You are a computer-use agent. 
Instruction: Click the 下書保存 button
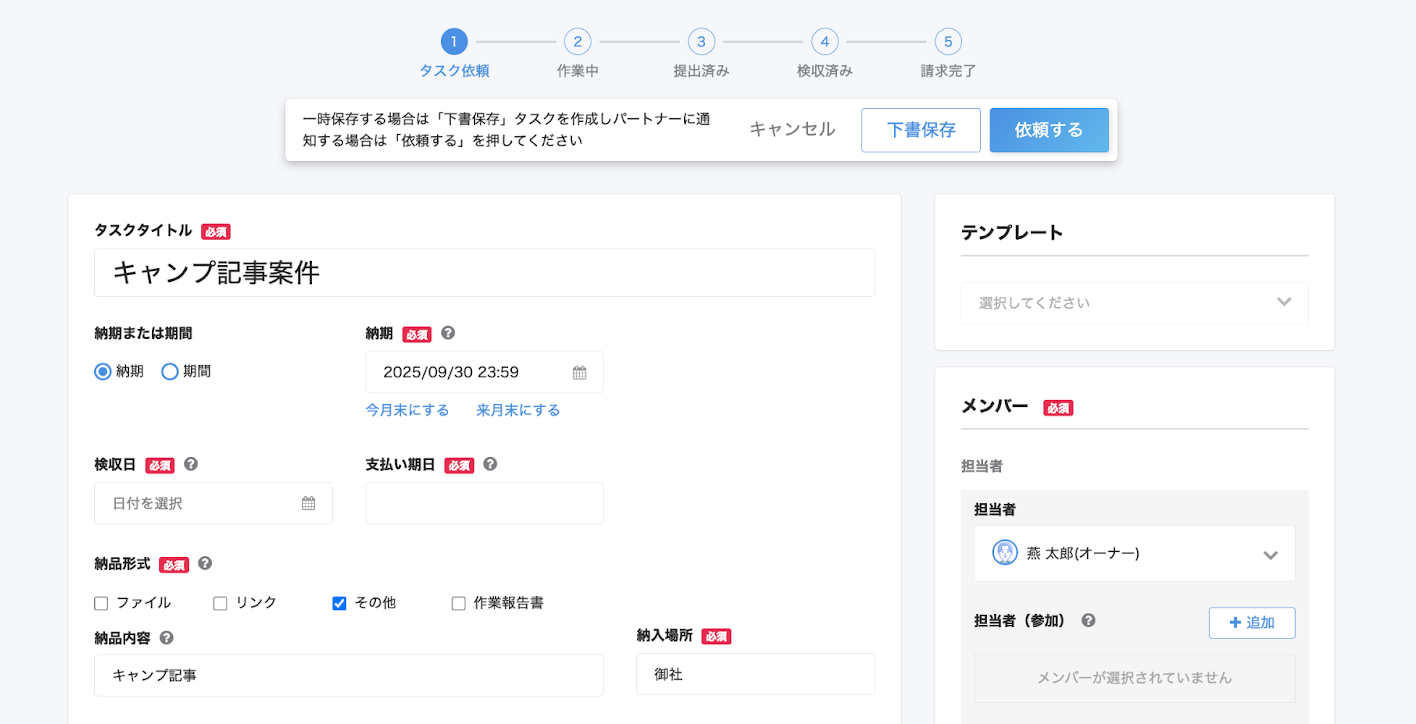click(x=921, y=130)
